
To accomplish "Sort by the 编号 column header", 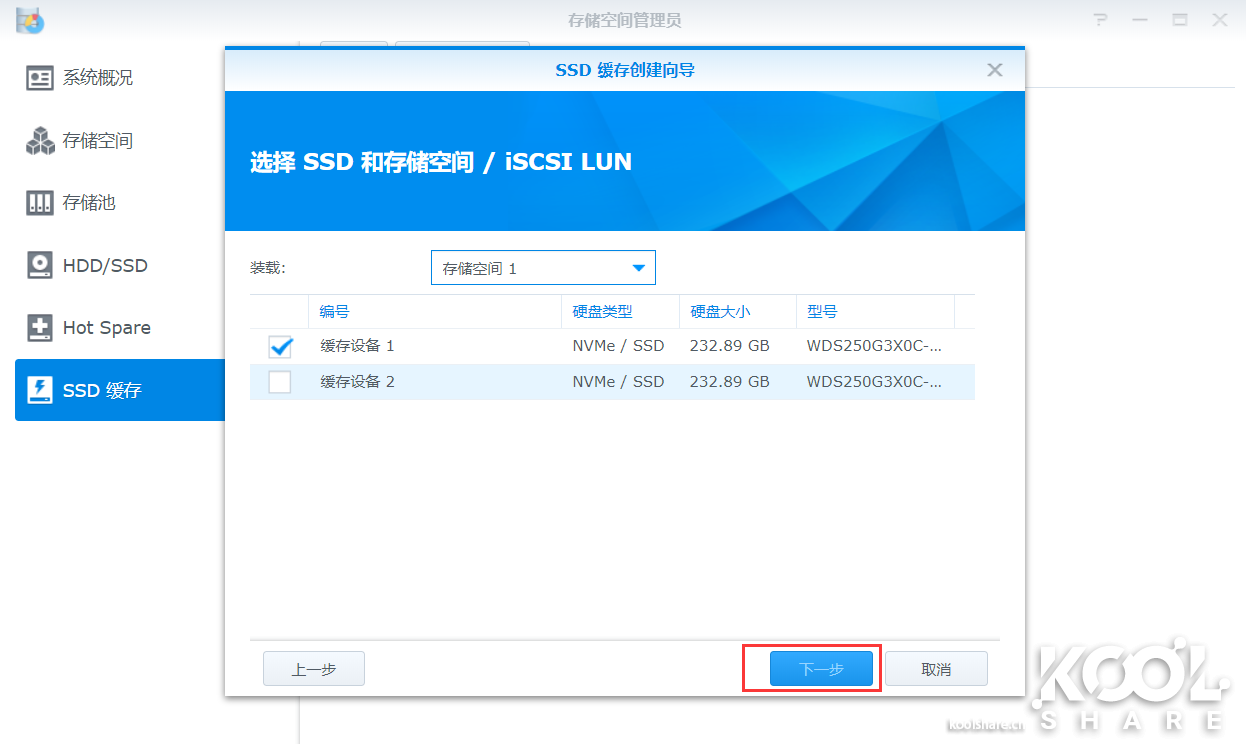I will pyautogui.click(x=335, y=312).
